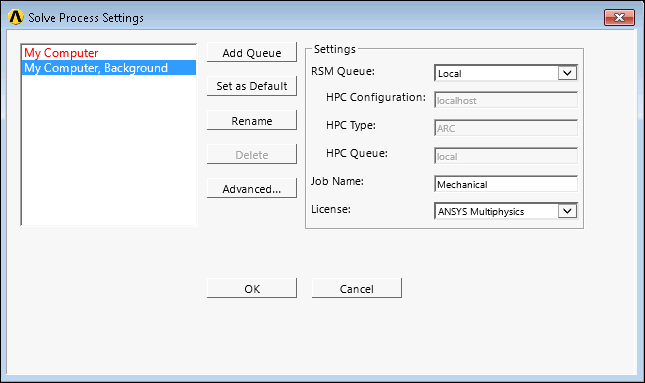Focus the Job Name Mechanical field
The width and height of the screenshot is (645, 383).
tap(506, 184)
